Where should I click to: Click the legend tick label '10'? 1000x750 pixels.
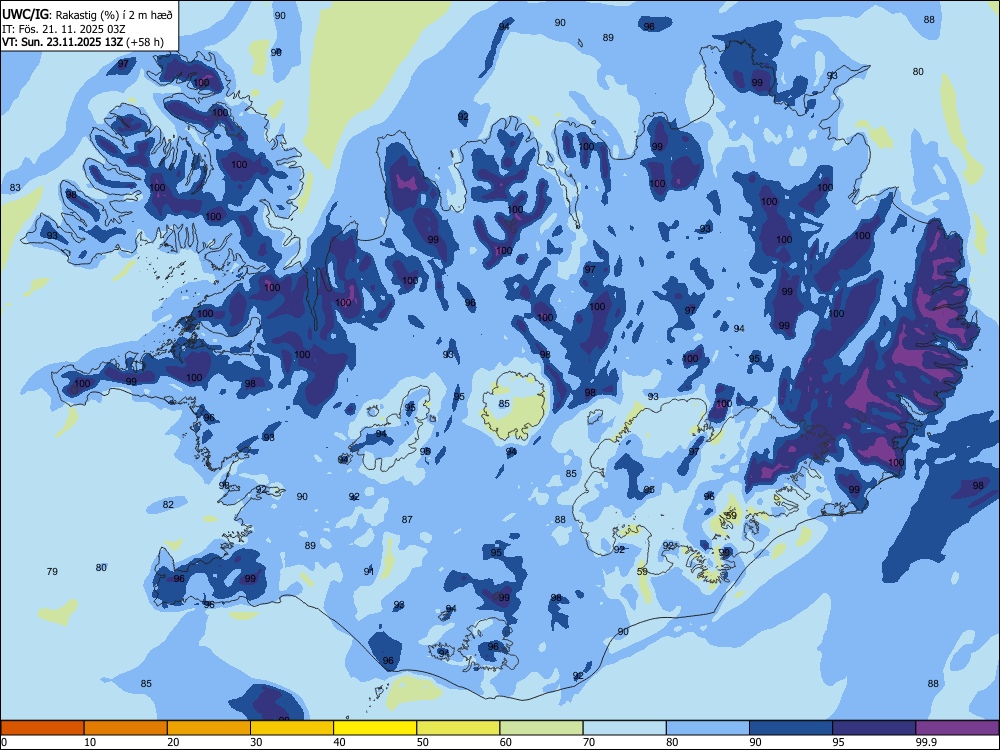90,742
